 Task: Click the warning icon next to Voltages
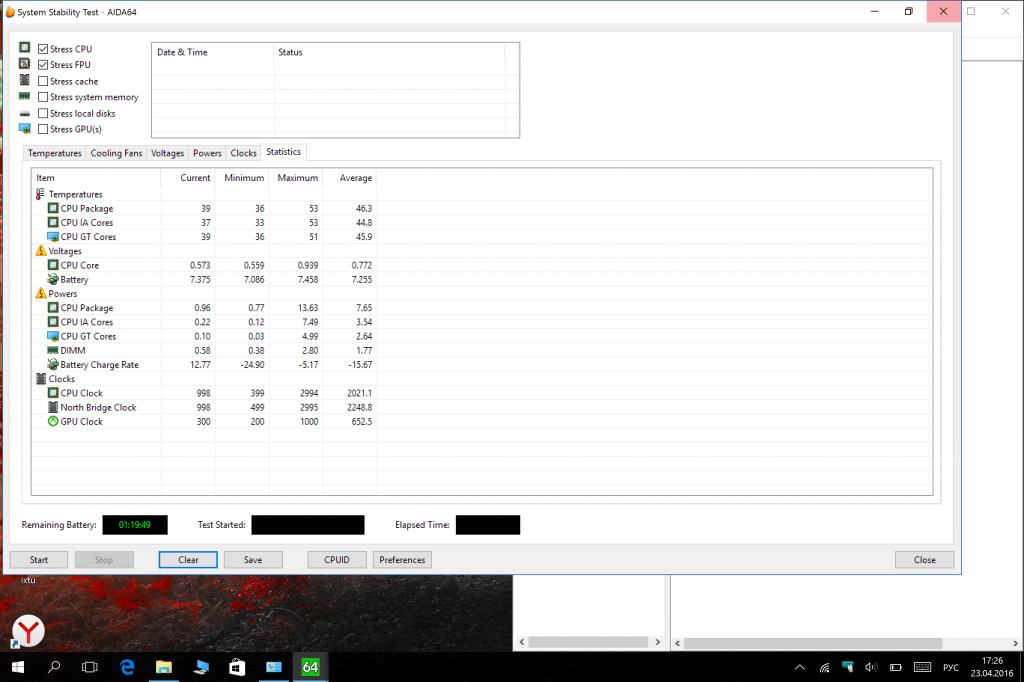[40, 251]
